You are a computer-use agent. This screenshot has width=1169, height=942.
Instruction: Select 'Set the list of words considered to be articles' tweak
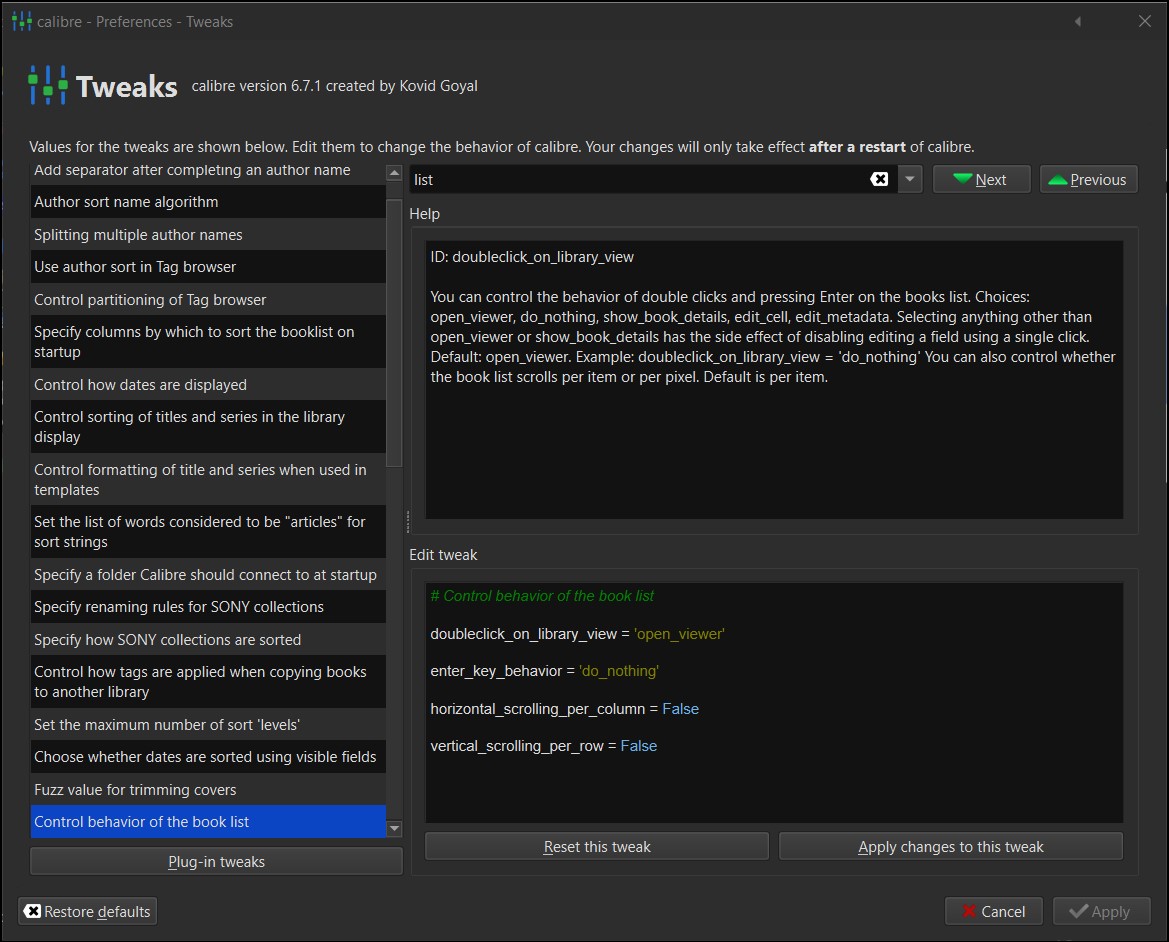coord(208,532)
